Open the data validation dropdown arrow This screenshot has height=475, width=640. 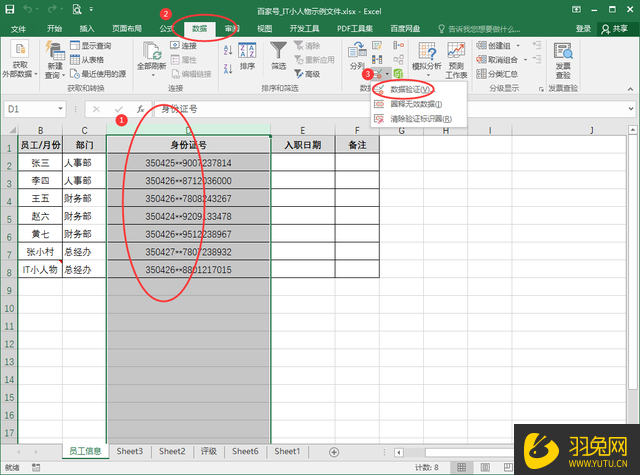point(387,74)
